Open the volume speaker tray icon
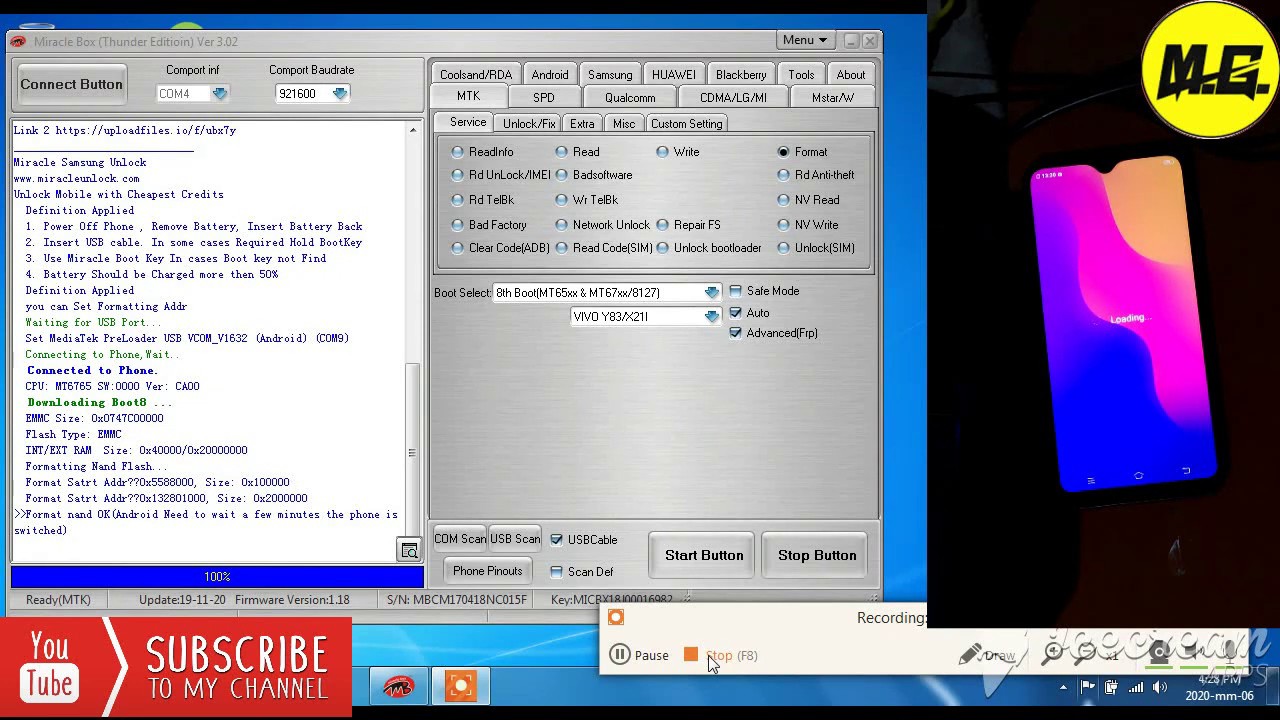This screenshot has width=1280, height=720. (x=1160, y=687)
